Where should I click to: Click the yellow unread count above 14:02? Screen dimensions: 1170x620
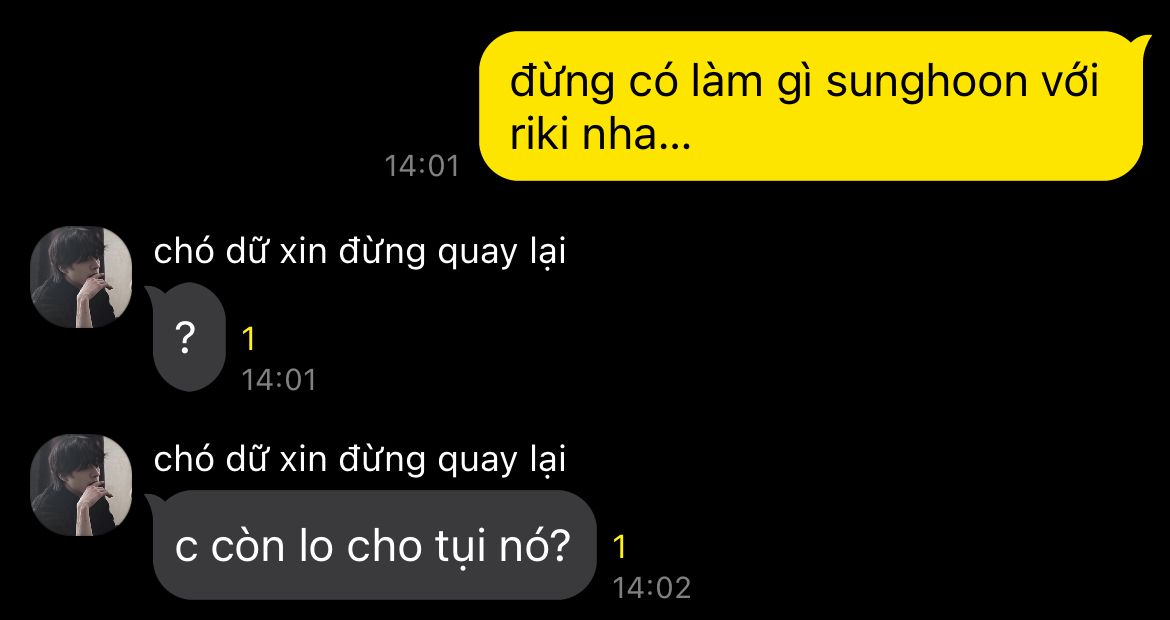[x=619, y=548]
